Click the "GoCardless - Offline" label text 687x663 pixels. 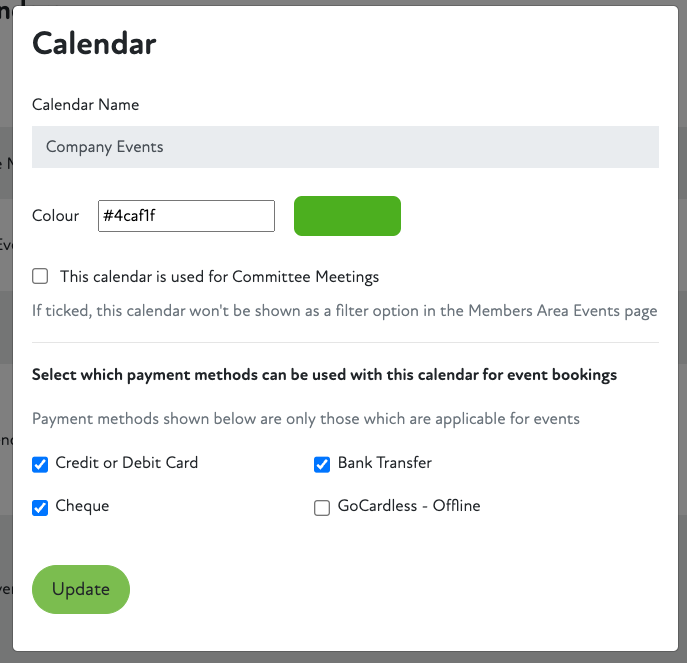click(x=409, y=506)
